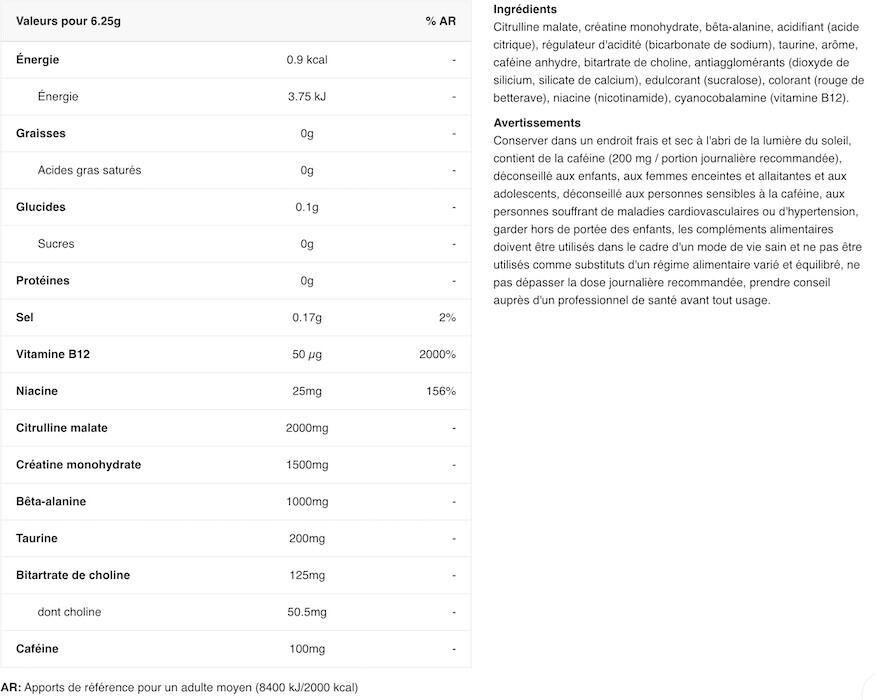
Task: Click the '% AR' column header
Action: tap(440, 22)
